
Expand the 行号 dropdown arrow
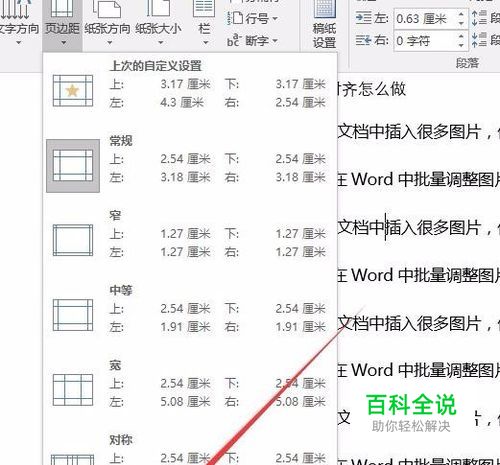click(x=275, y=18)
